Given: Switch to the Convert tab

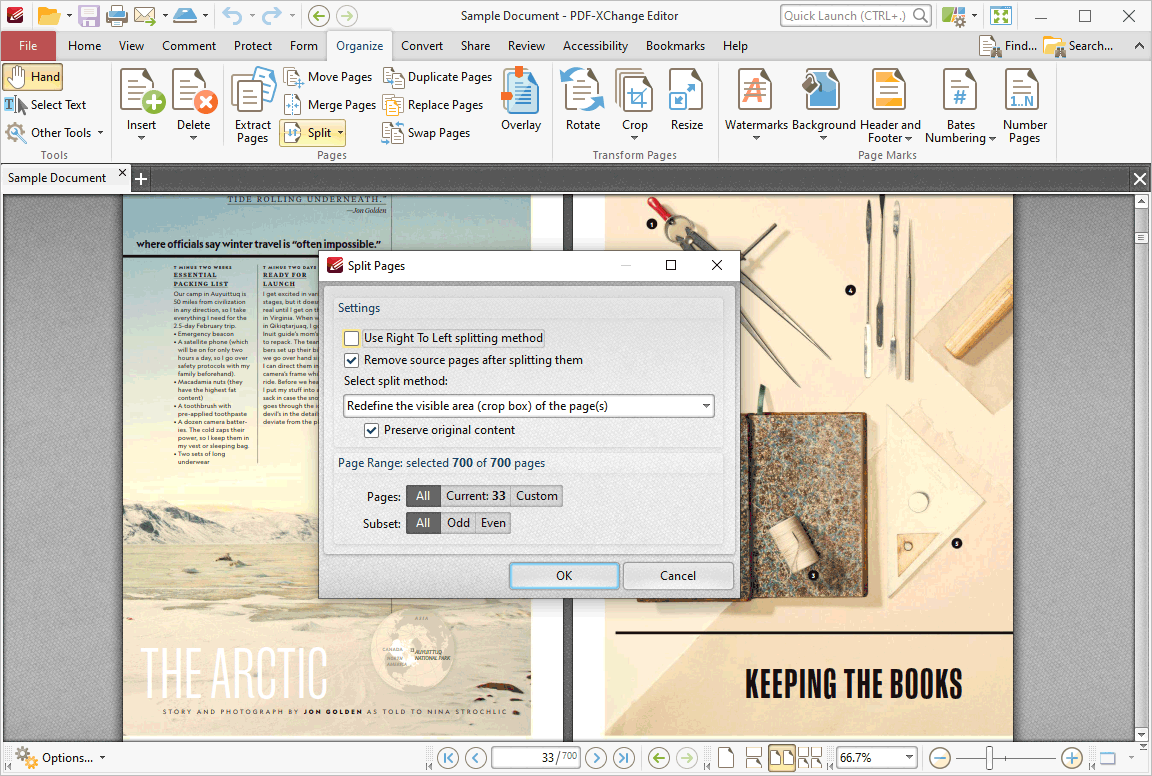Looking at the screenshot, I should pos(422,46).
